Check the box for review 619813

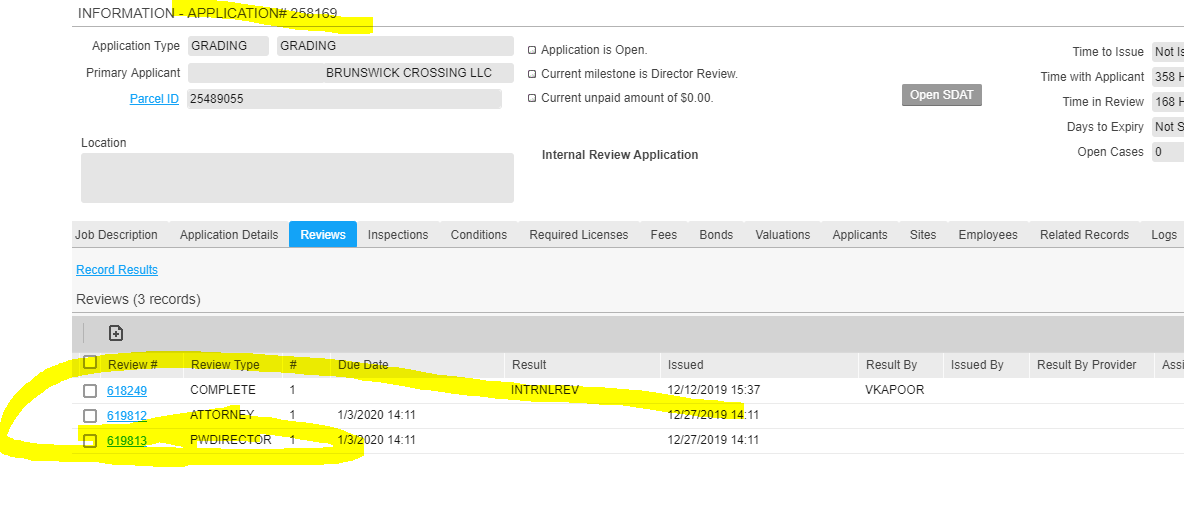pos(90,440)
